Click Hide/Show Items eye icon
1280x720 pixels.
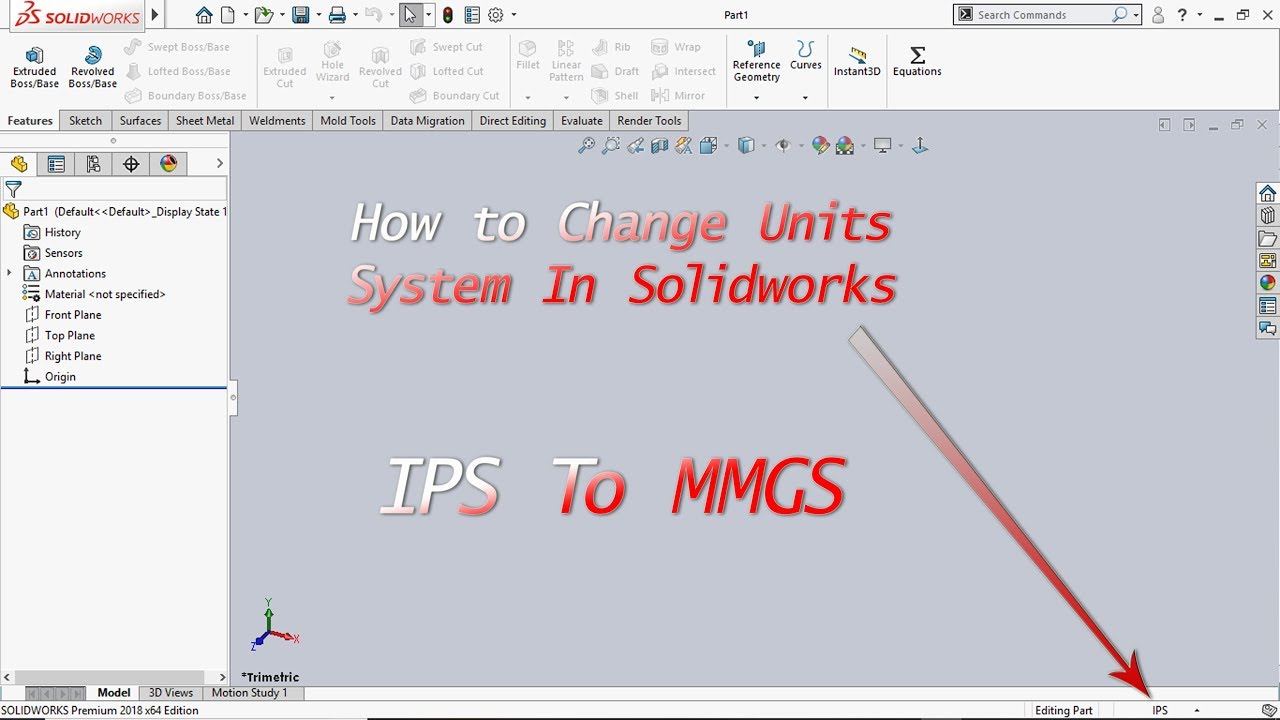(x=783, y=146)
